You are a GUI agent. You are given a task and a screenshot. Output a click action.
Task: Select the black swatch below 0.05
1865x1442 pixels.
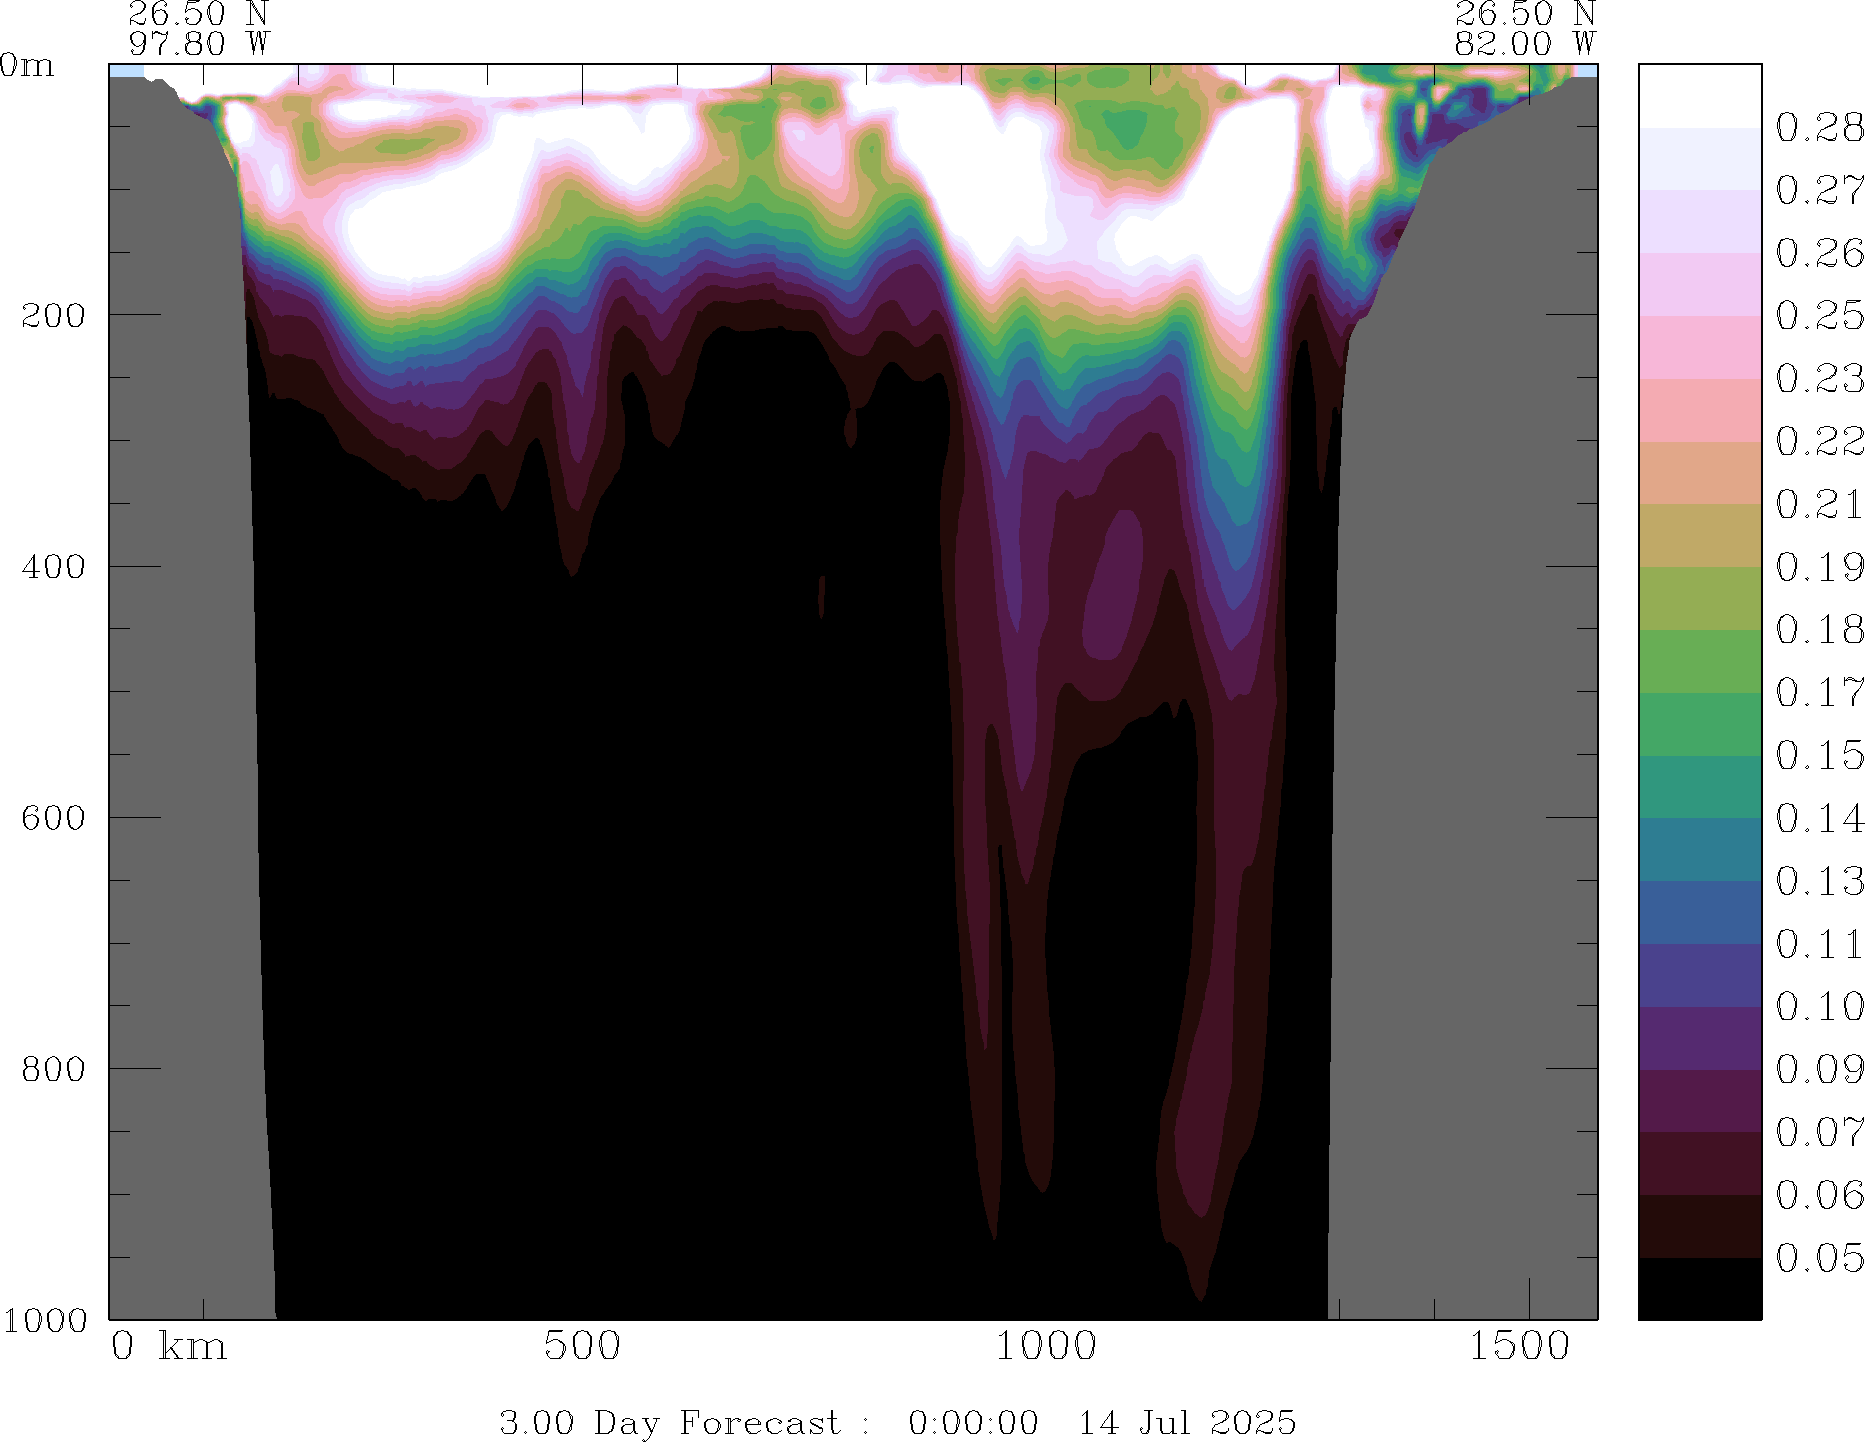(1699, 1288)
